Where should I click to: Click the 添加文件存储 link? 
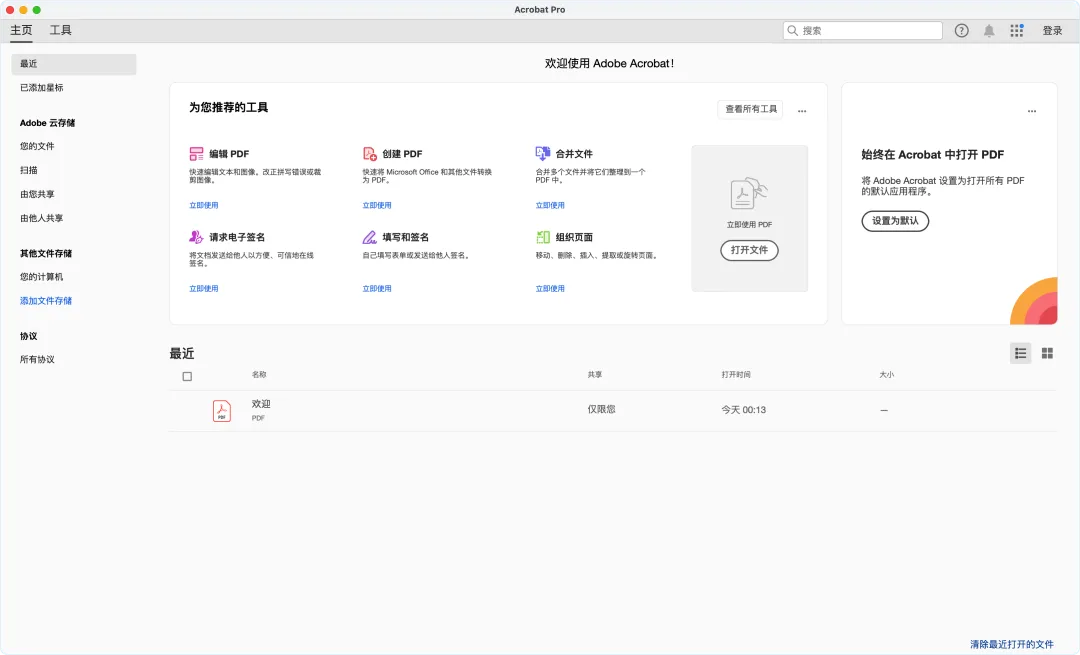pyautogui.click(x=46, y=301)
